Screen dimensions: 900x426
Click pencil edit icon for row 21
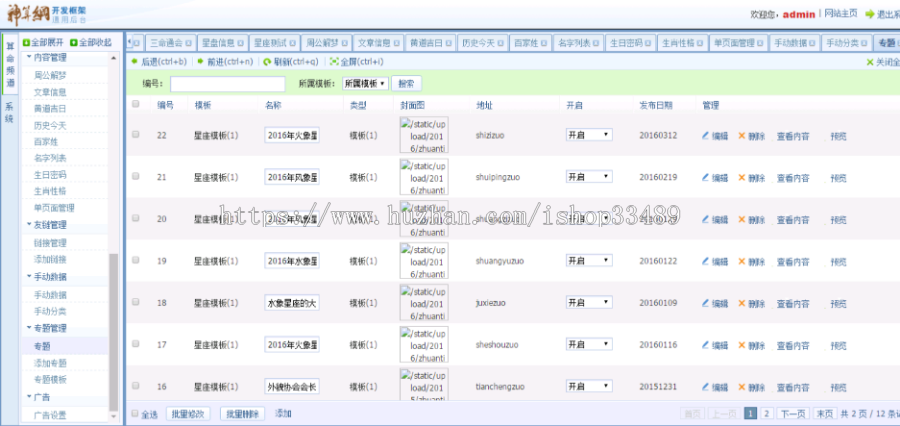tap(705, 178)
